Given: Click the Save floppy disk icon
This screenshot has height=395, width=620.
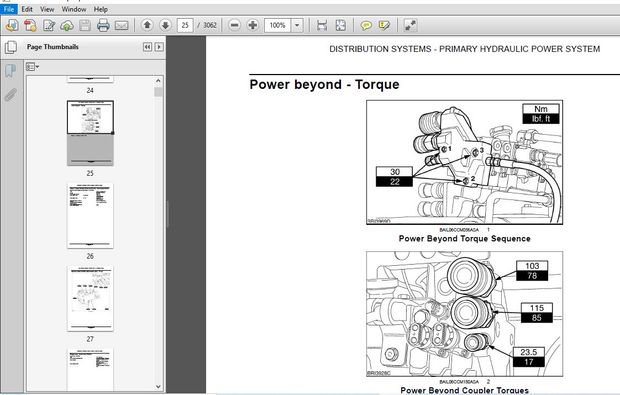Looking at the screenshot, I should coord(85,26).
